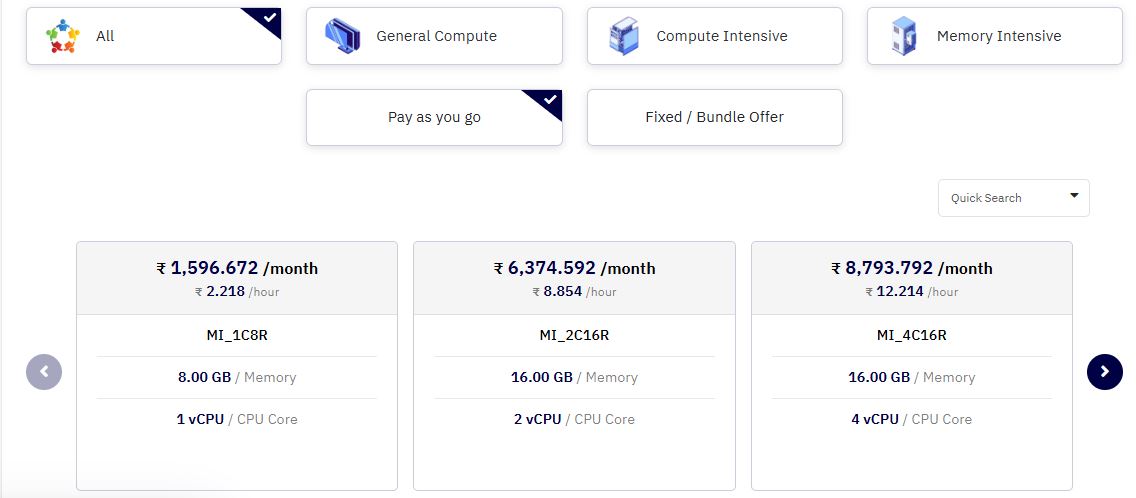Filter by Memory Intensive category
The image size is (1136, 498).
coord(995,36)
